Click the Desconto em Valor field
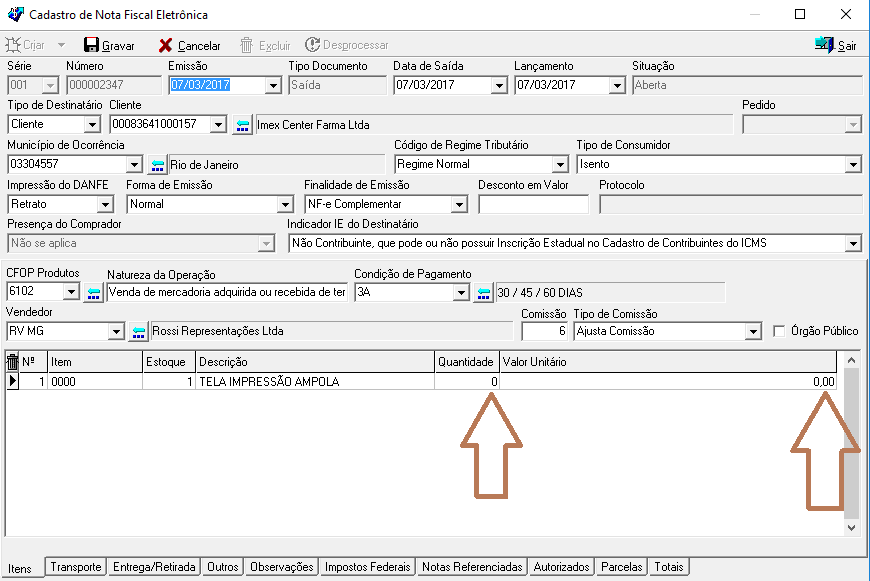The image size is (870, 581). click(533, 204)
